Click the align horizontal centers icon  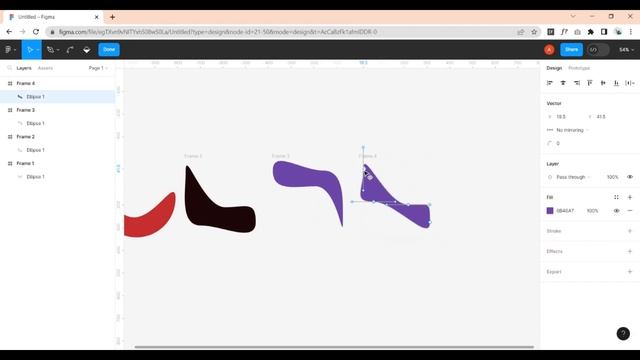(x=563, y=83)
